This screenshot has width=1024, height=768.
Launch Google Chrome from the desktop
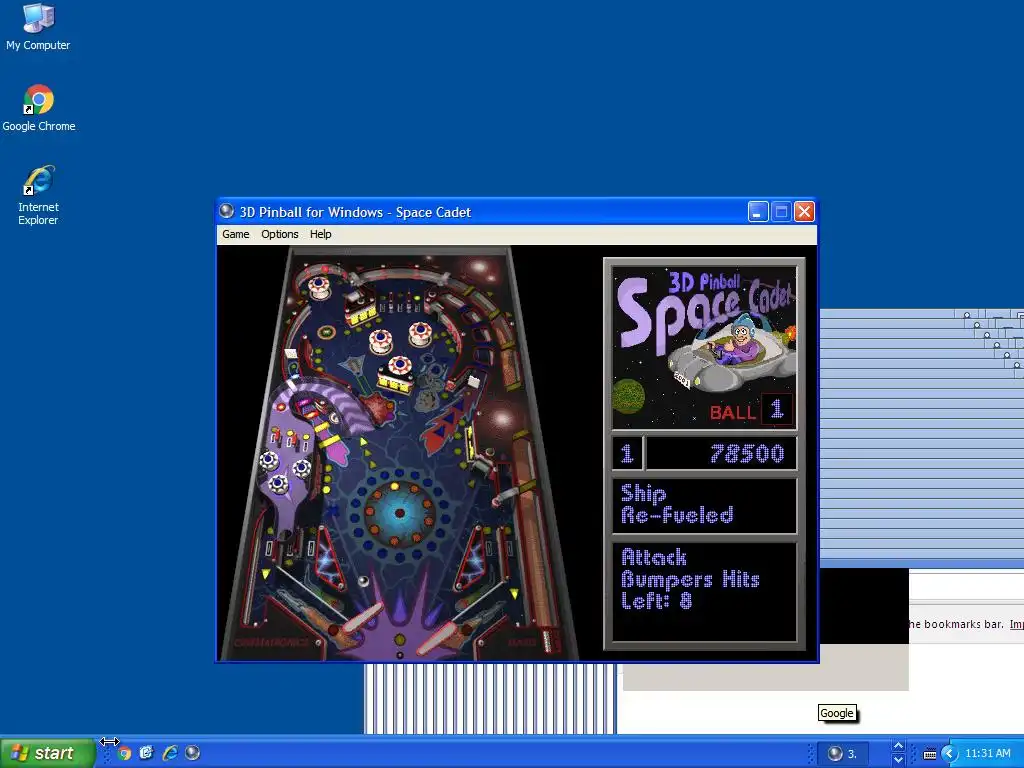[x=39, y=108]
